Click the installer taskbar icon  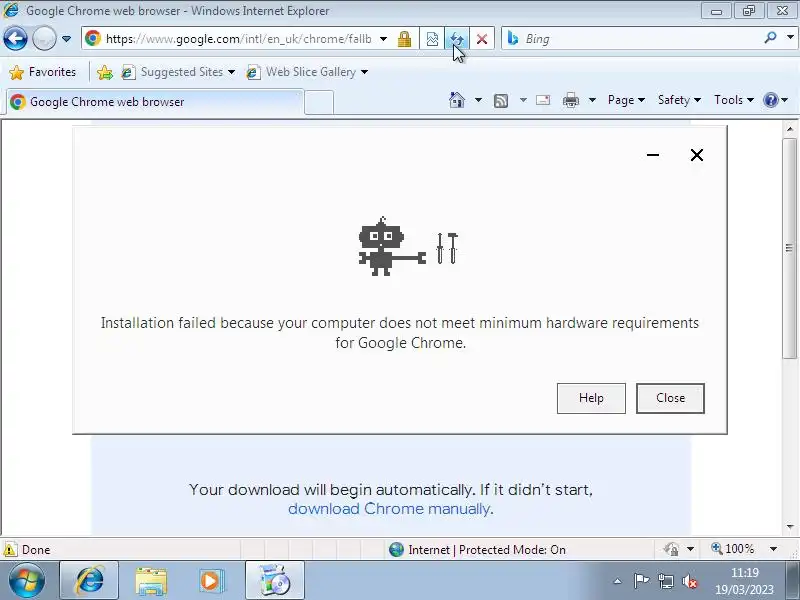(x=274, y=581)
